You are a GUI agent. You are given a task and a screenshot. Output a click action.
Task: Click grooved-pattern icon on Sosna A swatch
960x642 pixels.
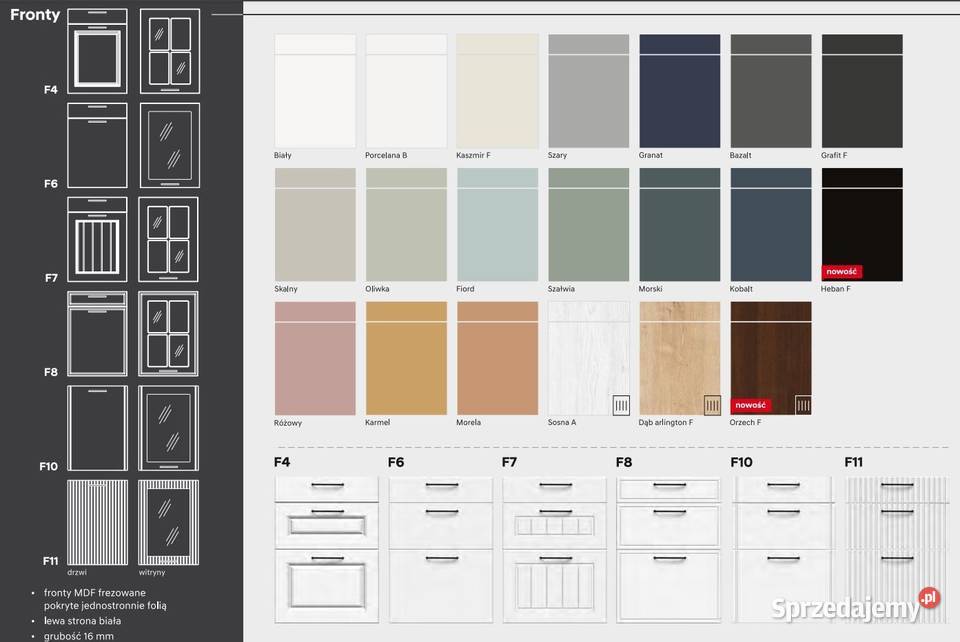[x=621, y=405]
